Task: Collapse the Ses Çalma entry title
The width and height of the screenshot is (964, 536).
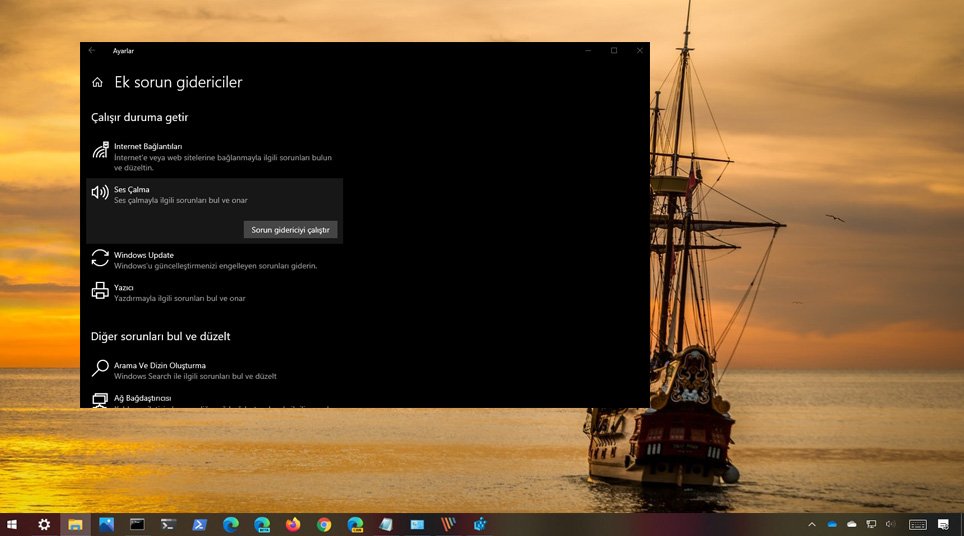Action: point(132,189)
